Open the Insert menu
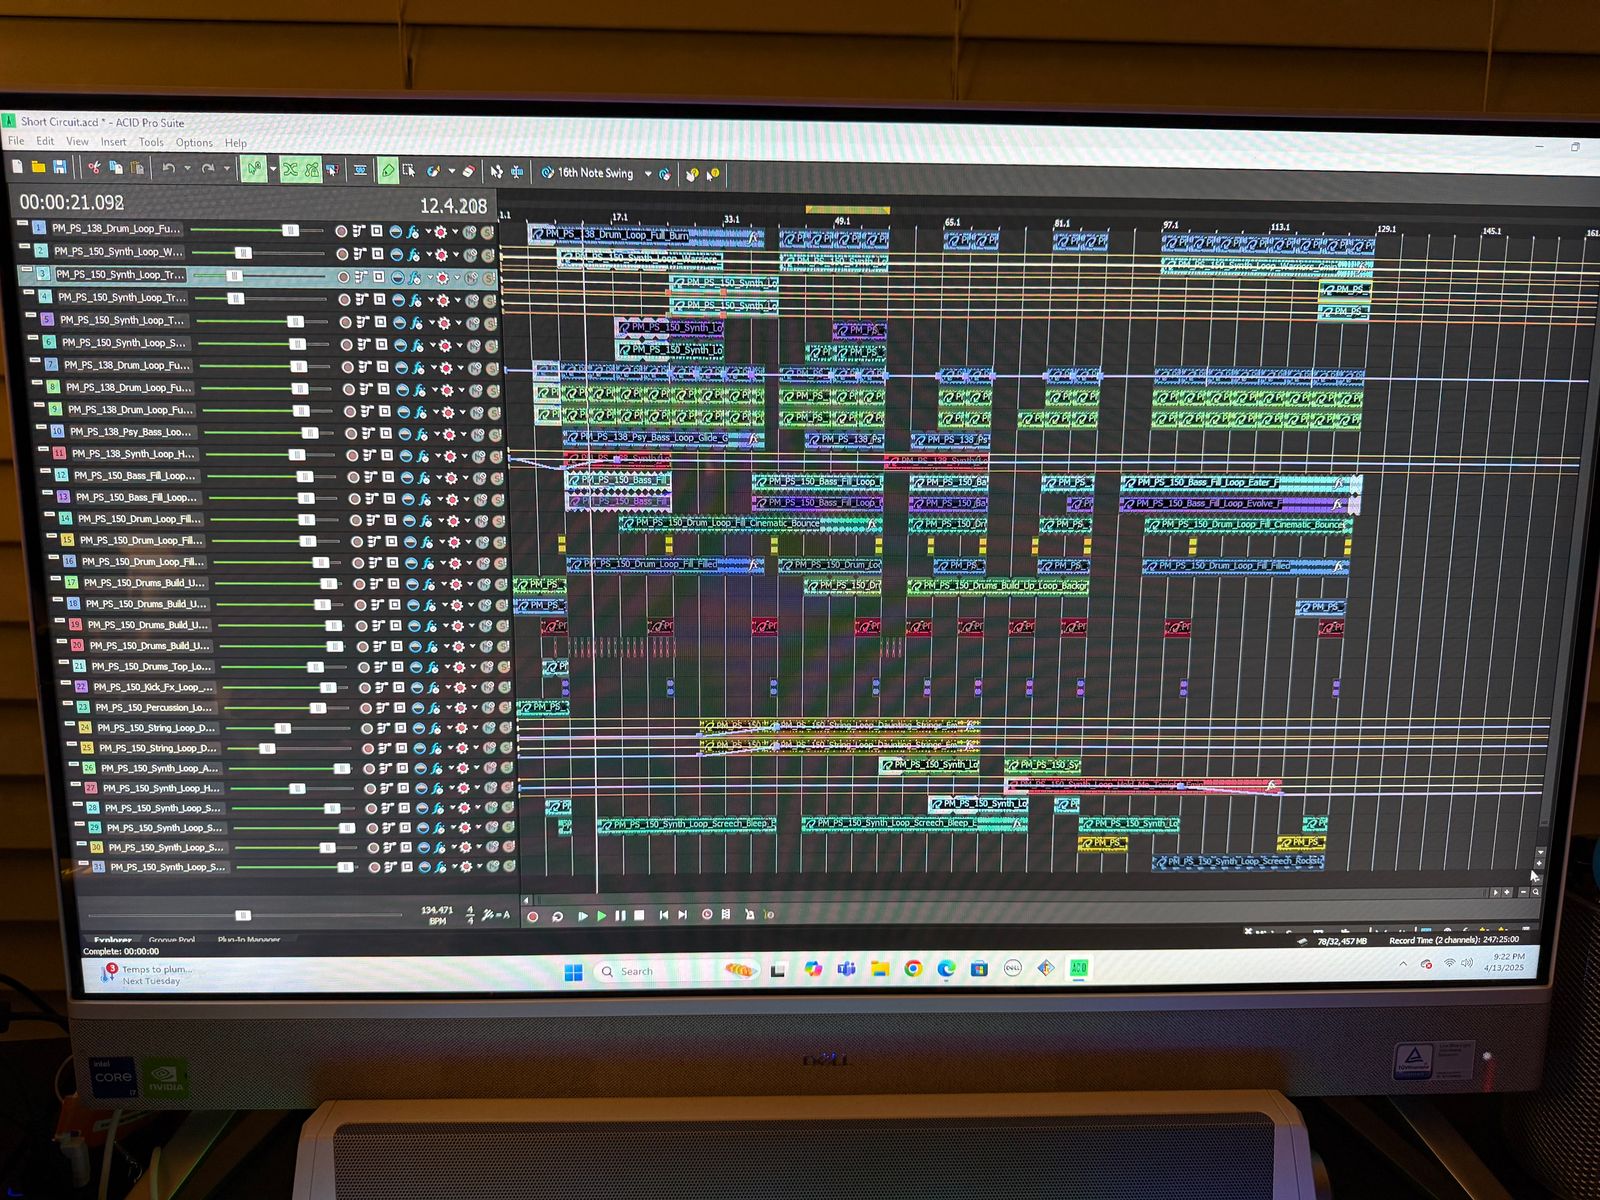This screenshot has width=1600, height=1200. click(x=113, y=142)
